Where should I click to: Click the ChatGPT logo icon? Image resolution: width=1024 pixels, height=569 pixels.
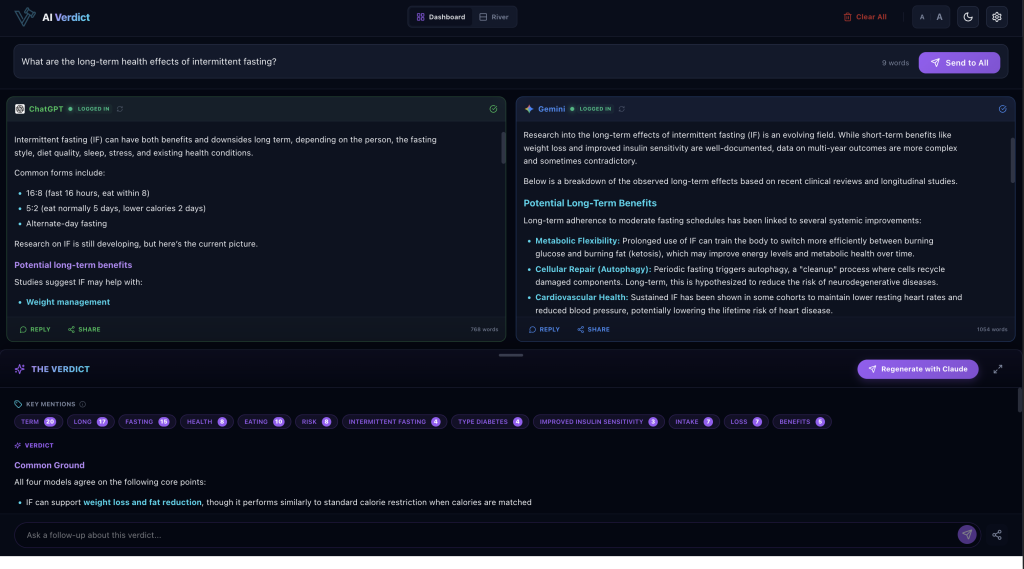click(x=20, y=109)
